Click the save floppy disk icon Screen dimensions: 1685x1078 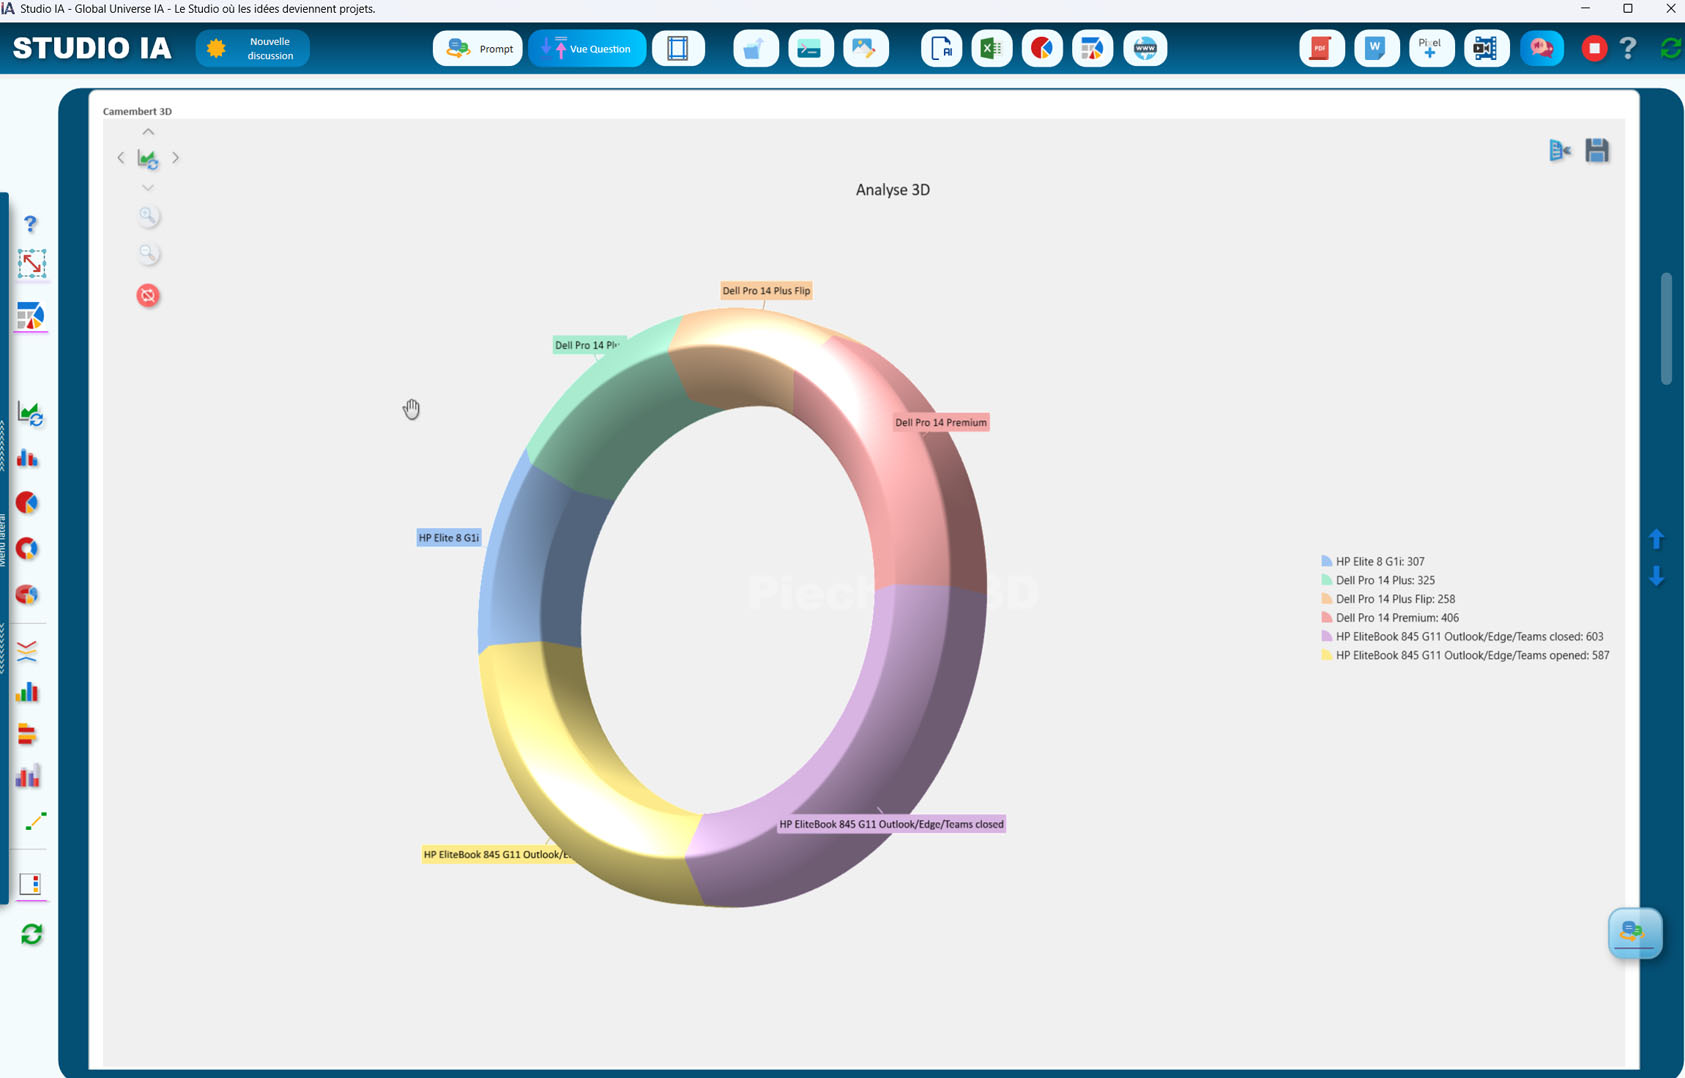coord(1597,150)
